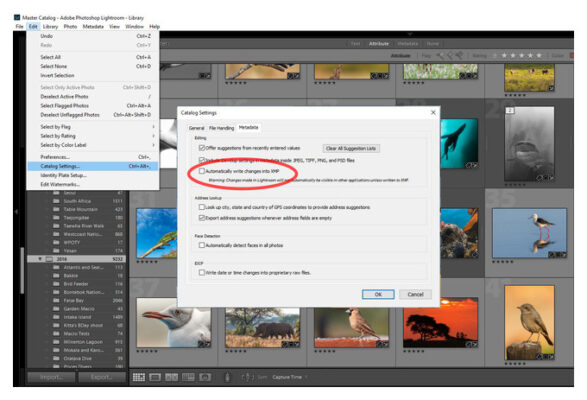Choose Select All in the Edit menu

pos(93,57)
